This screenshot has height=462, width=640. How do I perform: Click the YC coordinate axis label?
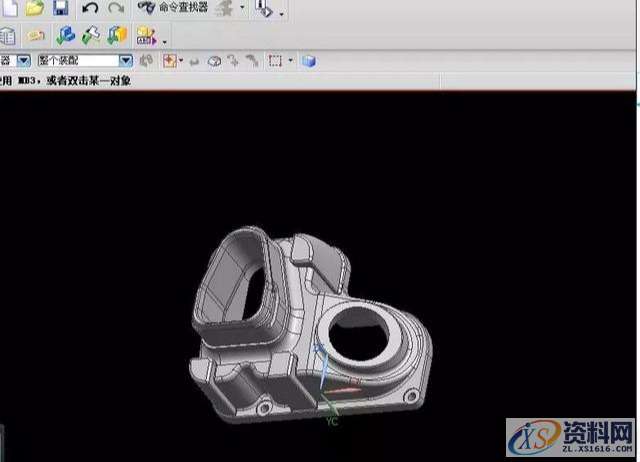(x=332, y=422)
